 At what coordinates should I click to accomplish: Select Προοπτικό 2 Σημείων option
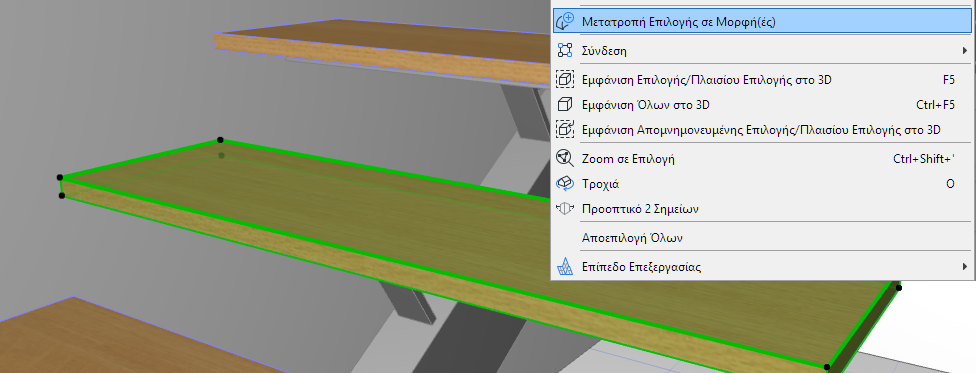tap(761, 209)
